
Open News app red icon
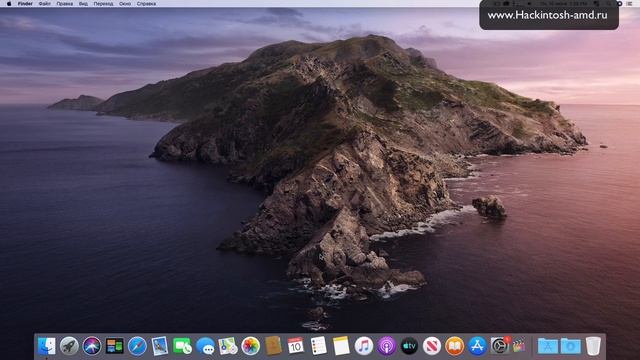tap(432, 346)
